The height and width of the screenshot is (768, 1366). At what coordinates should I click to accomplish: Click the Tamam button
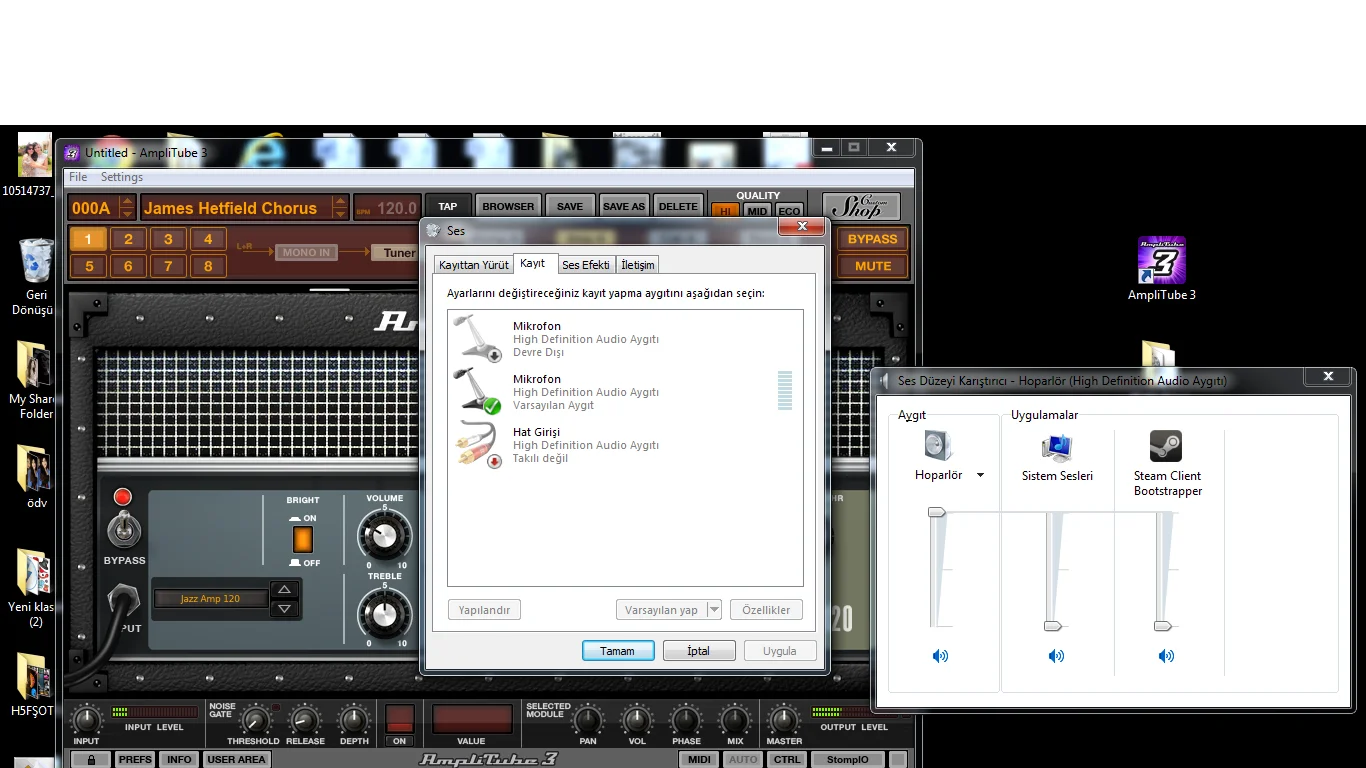(617, 651)
